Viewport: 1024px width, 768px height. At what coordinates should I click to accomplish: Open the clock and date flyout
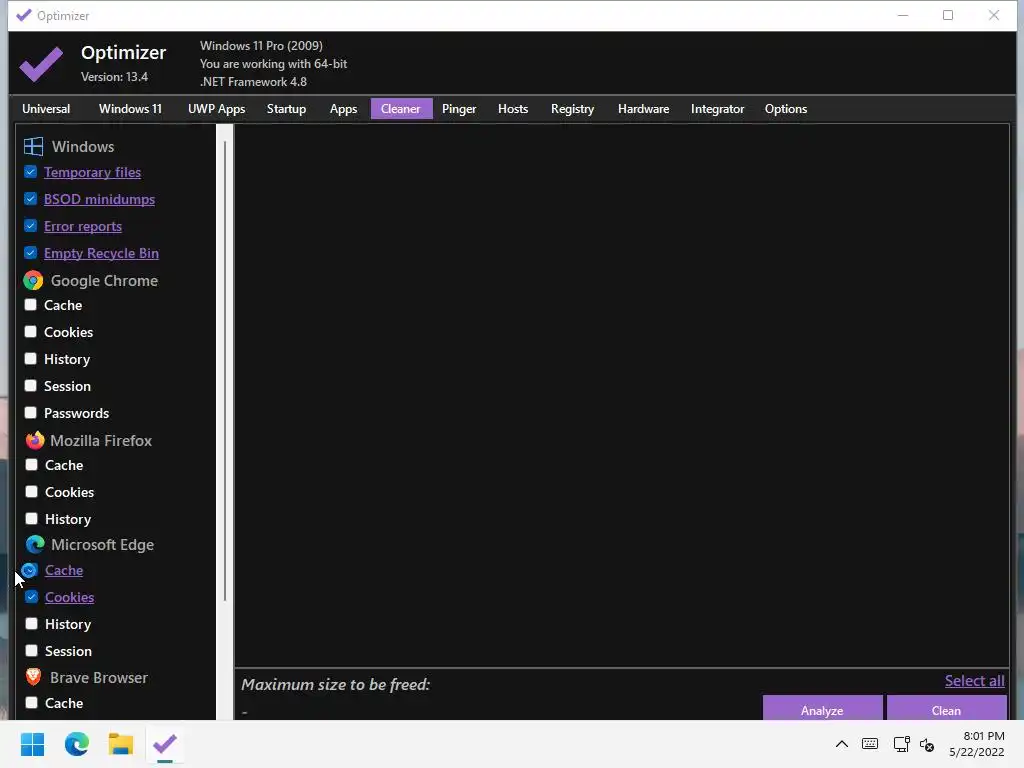click(977, 744)
